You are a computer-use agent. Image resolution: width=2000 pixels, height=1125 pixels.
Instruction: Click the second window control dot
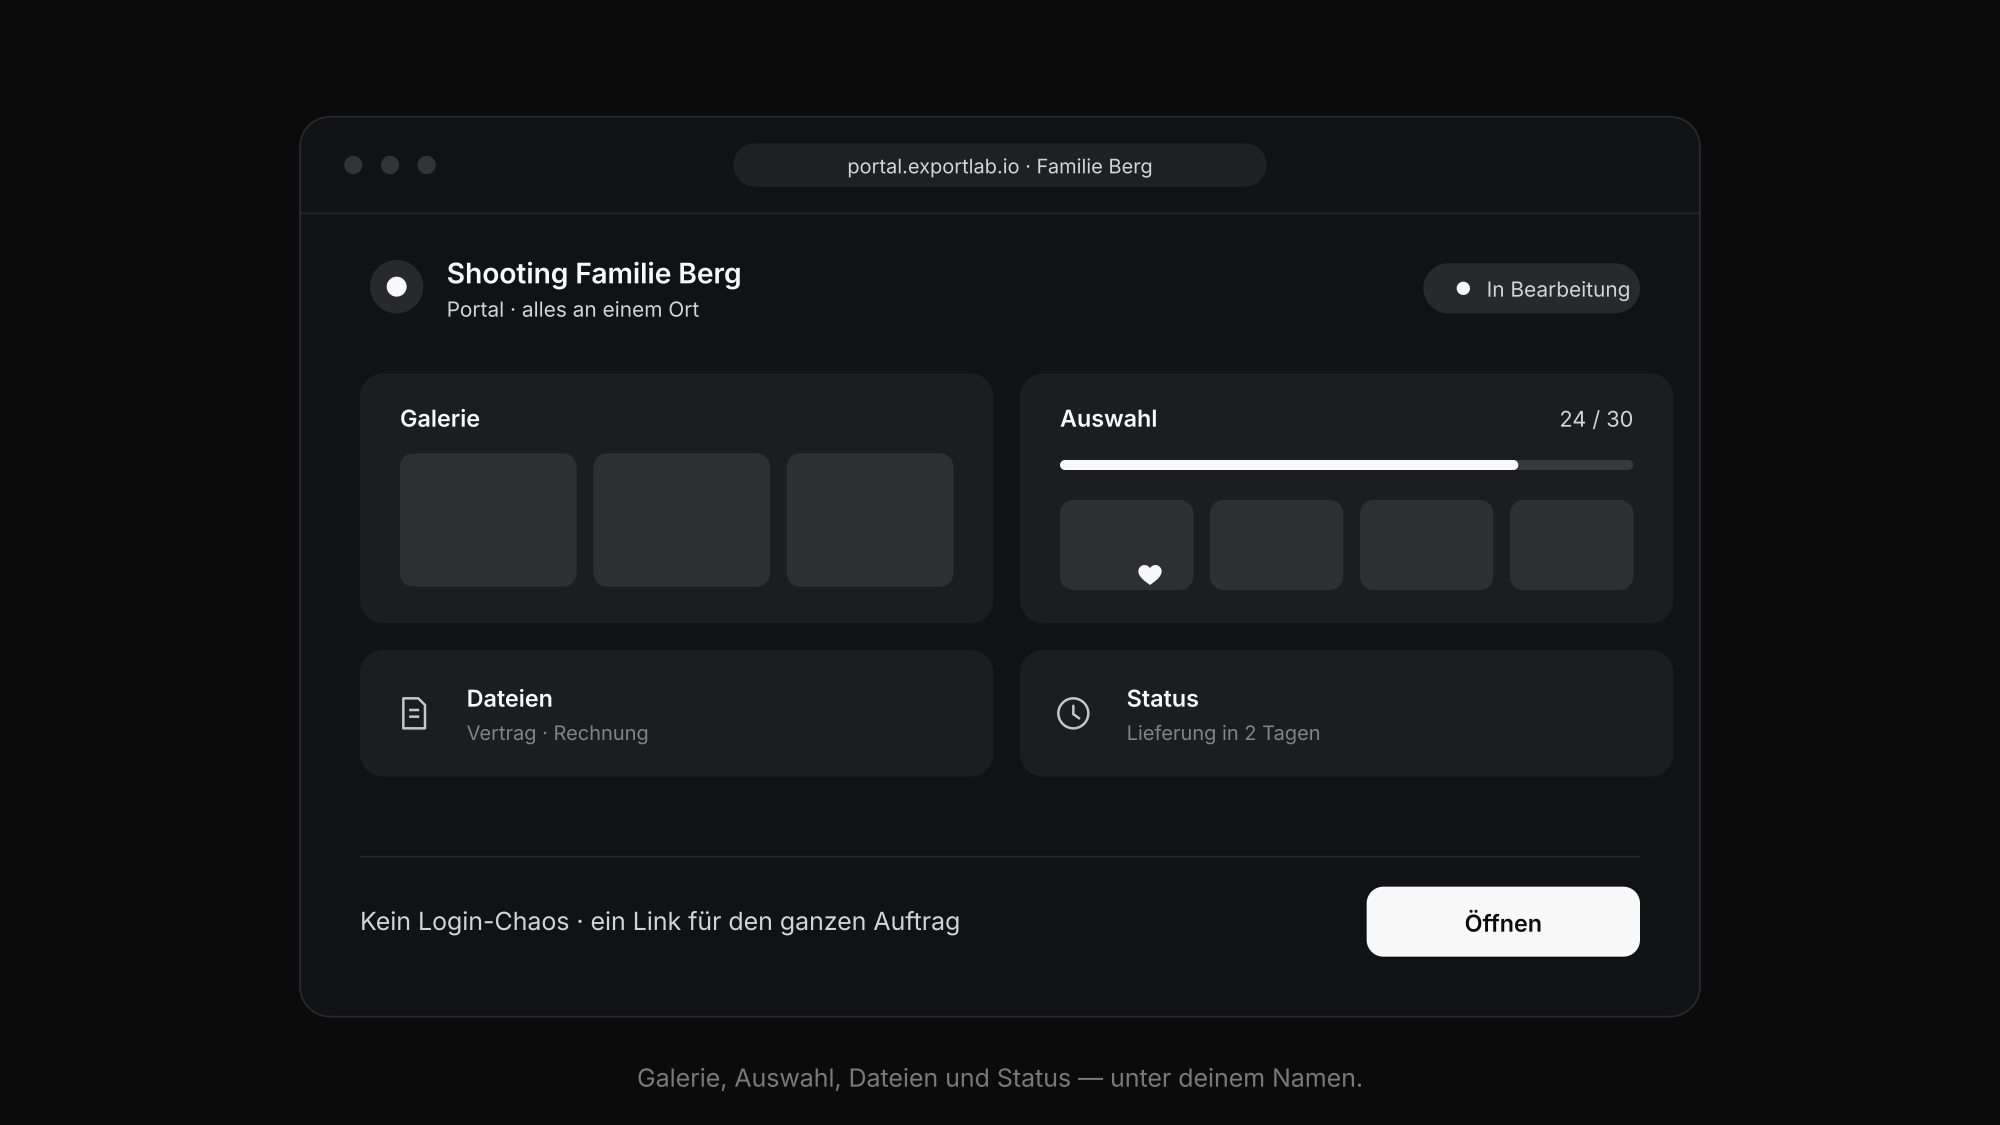click(x=390, y=165)
